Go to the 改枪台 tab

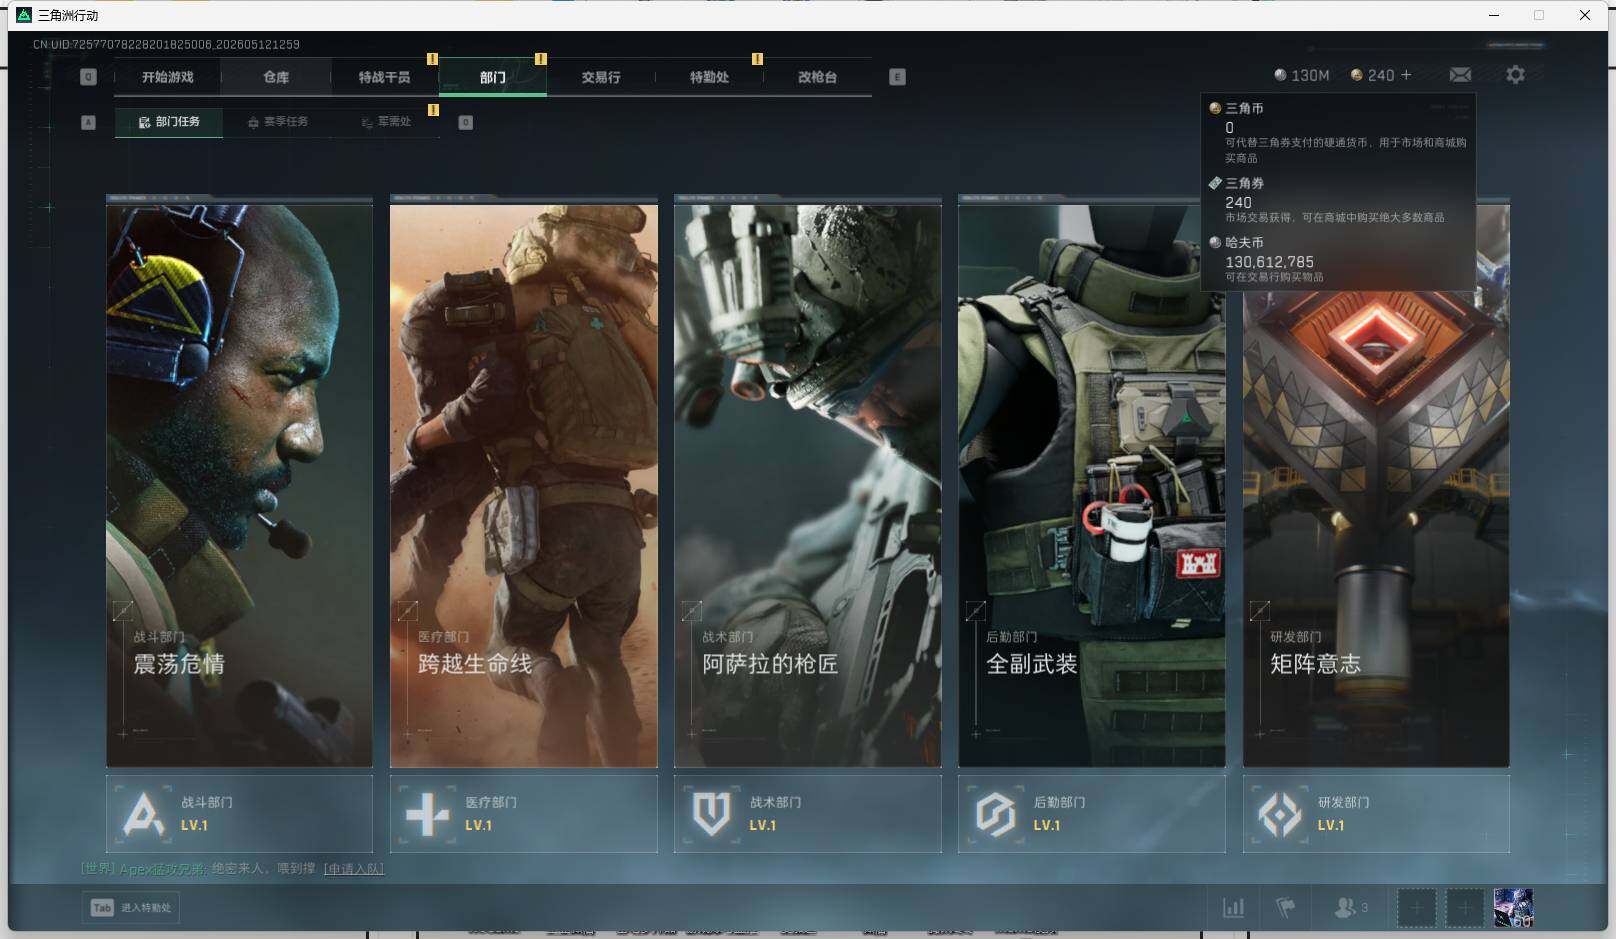pyautogui.click(x=817, y=77)
